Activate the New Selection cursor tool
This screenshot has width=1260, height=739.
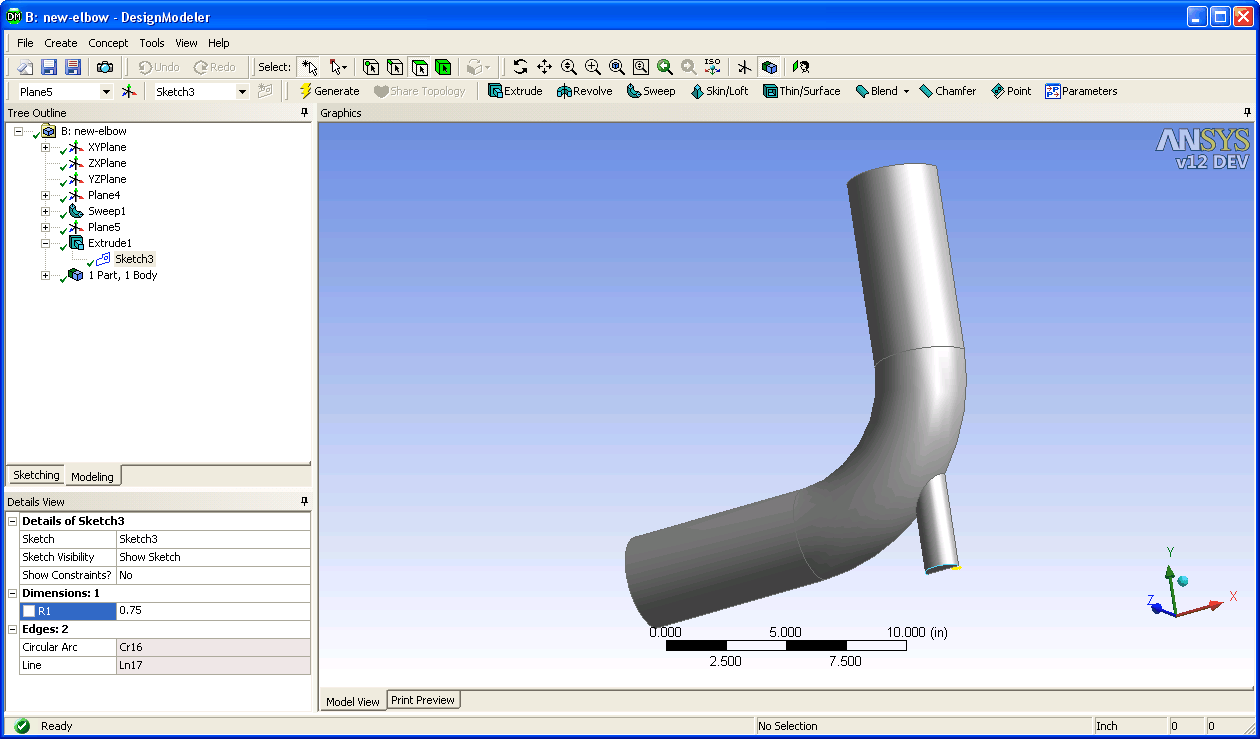tap(309, 67)
